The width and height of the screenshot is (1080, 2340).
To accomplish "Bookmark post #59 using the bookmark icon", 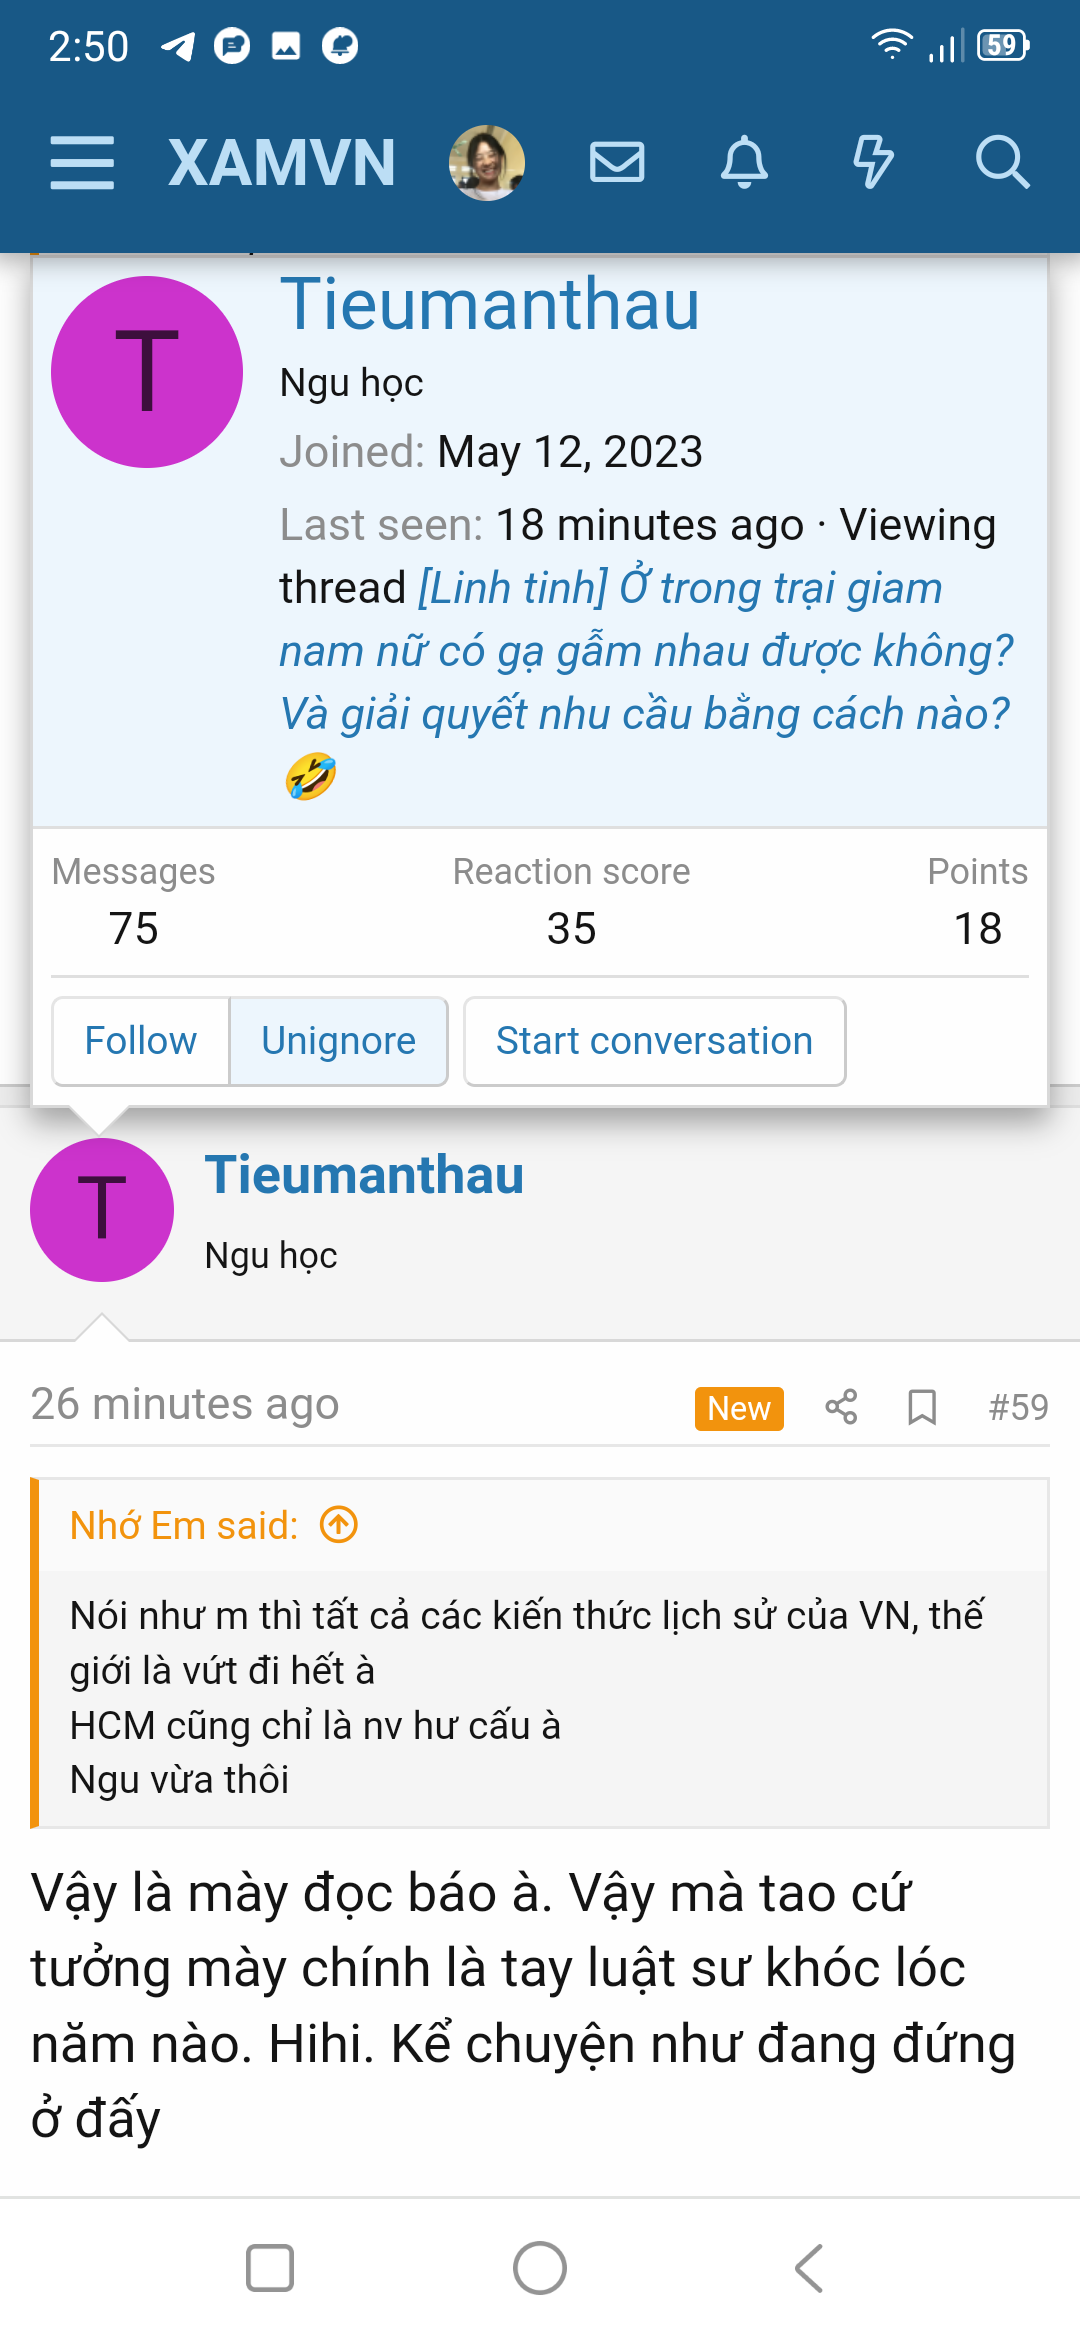I will pos(921,1407).
